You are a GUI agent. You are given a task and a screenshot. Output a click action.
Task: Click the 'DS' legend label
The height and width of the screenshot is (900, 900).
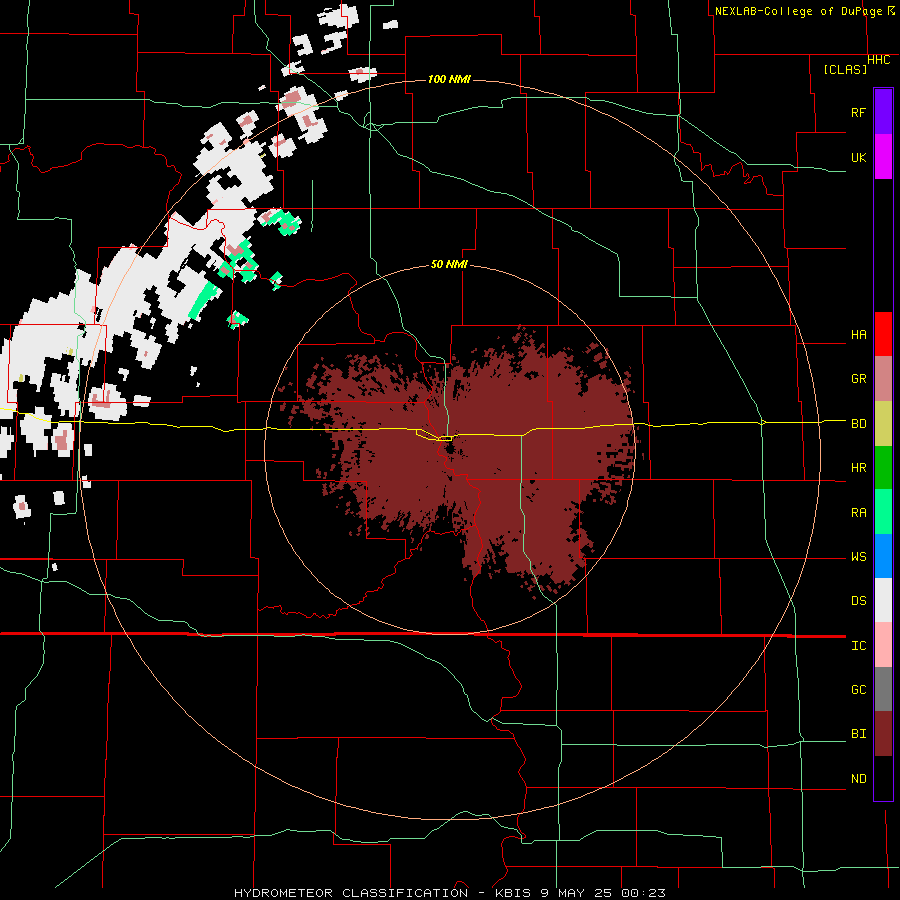point(859,601)
